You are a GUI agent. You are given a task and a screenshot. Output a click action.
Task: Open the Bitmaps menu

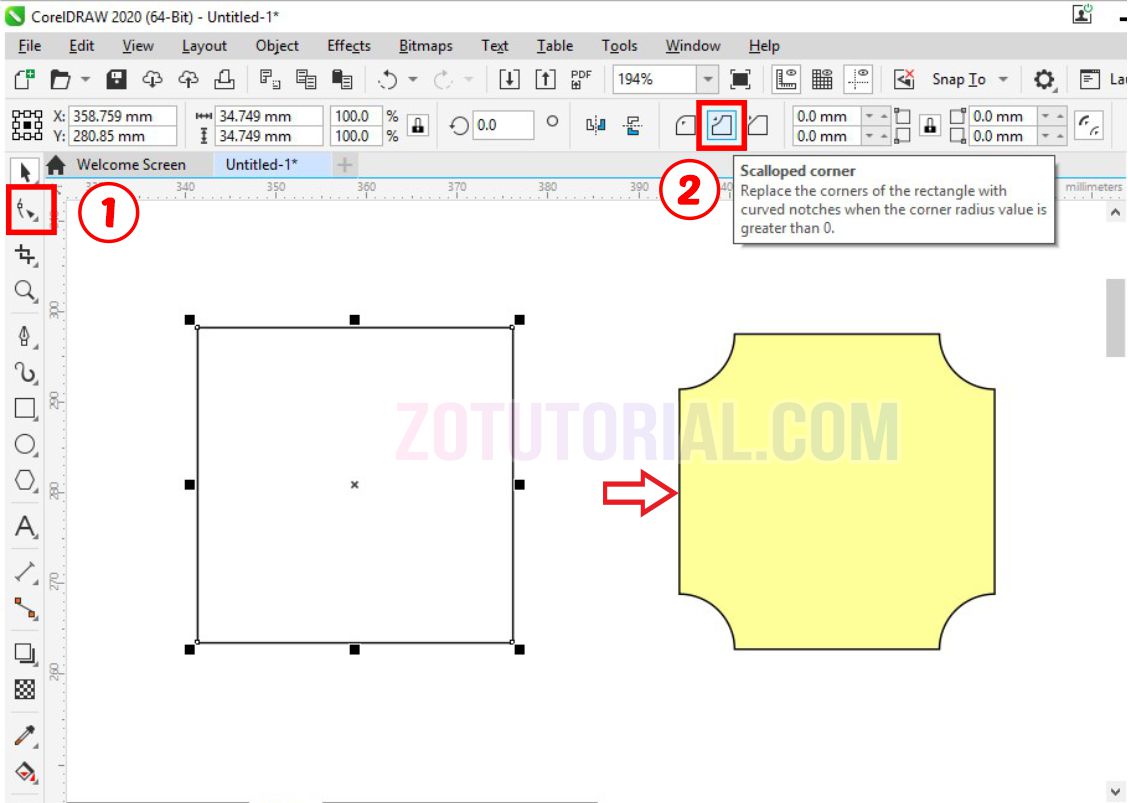point(425,46)
